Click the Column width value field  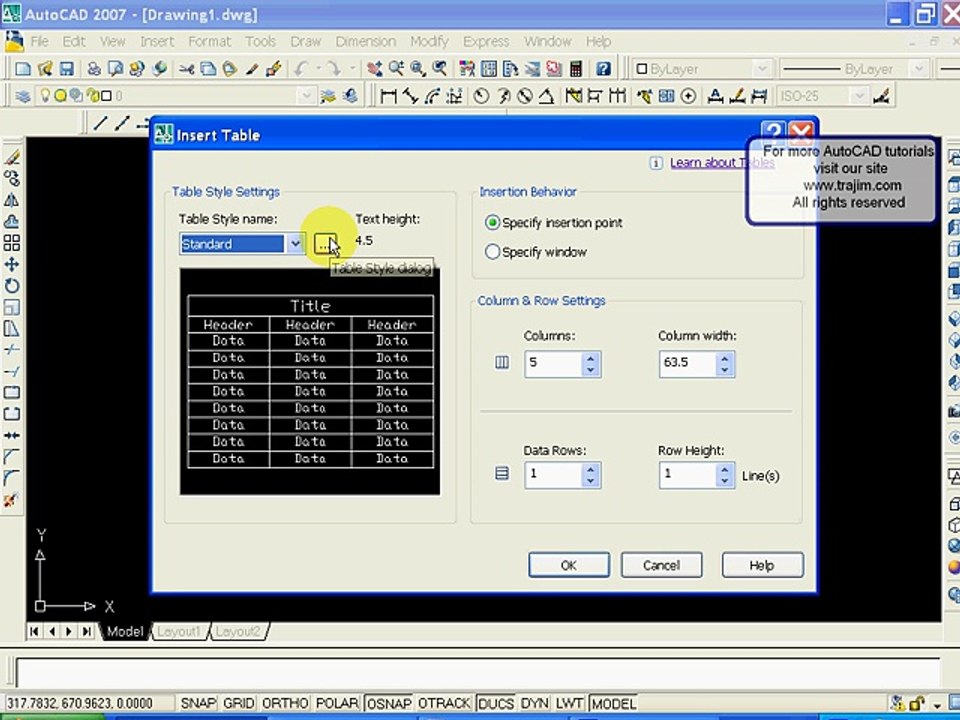[x=688, y=364]
